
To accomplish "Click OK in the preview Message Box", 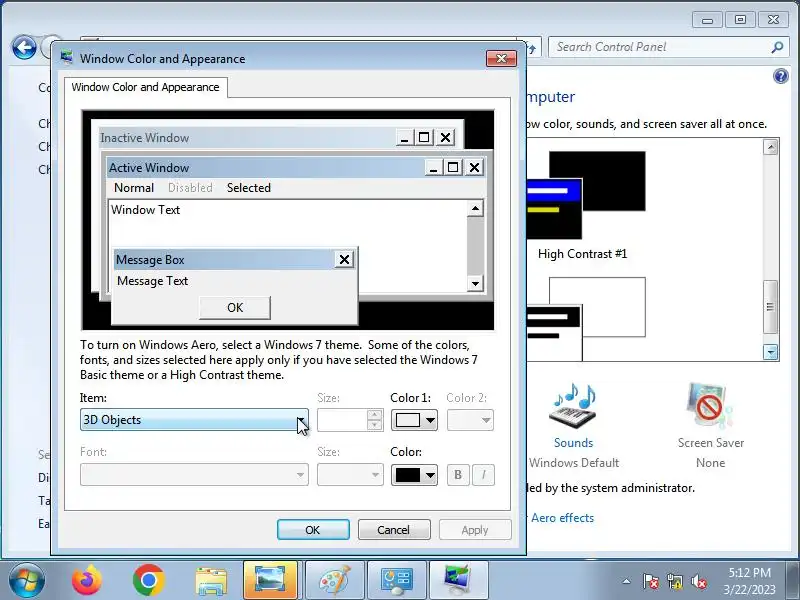I will [235, 308].
